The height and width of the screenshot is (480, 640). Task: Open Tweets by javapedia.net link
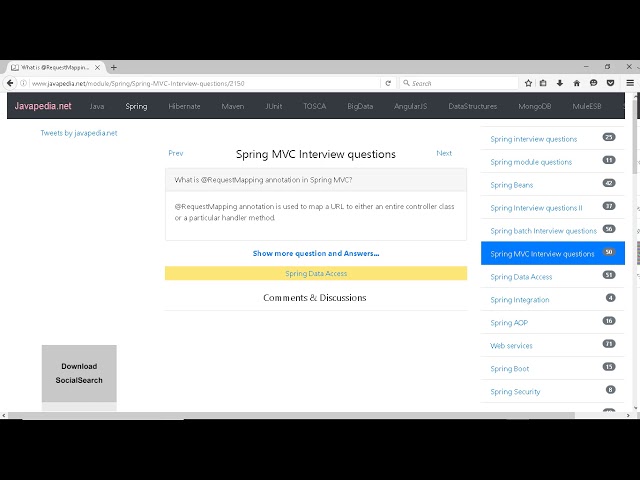coord(79,133)
